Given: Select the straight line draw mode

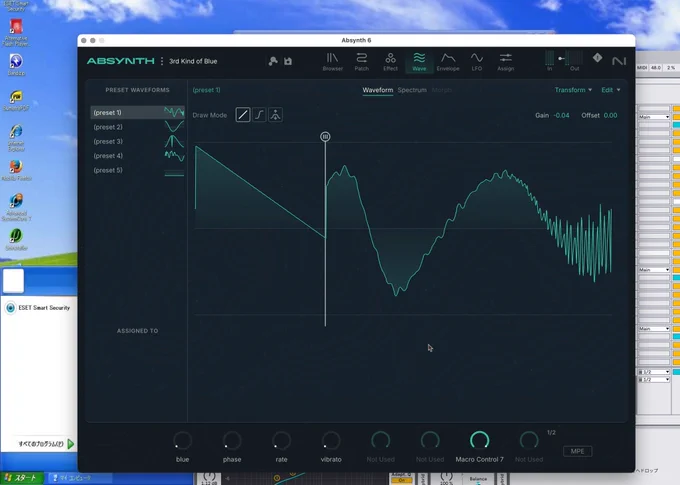Looking at the screenshot, I should (243, 115).
